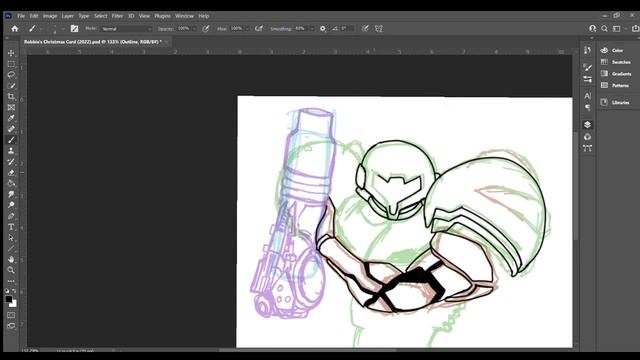Open the Window menu
The image size is (640, 360).
pyautogui.click(x=184, y=16)
